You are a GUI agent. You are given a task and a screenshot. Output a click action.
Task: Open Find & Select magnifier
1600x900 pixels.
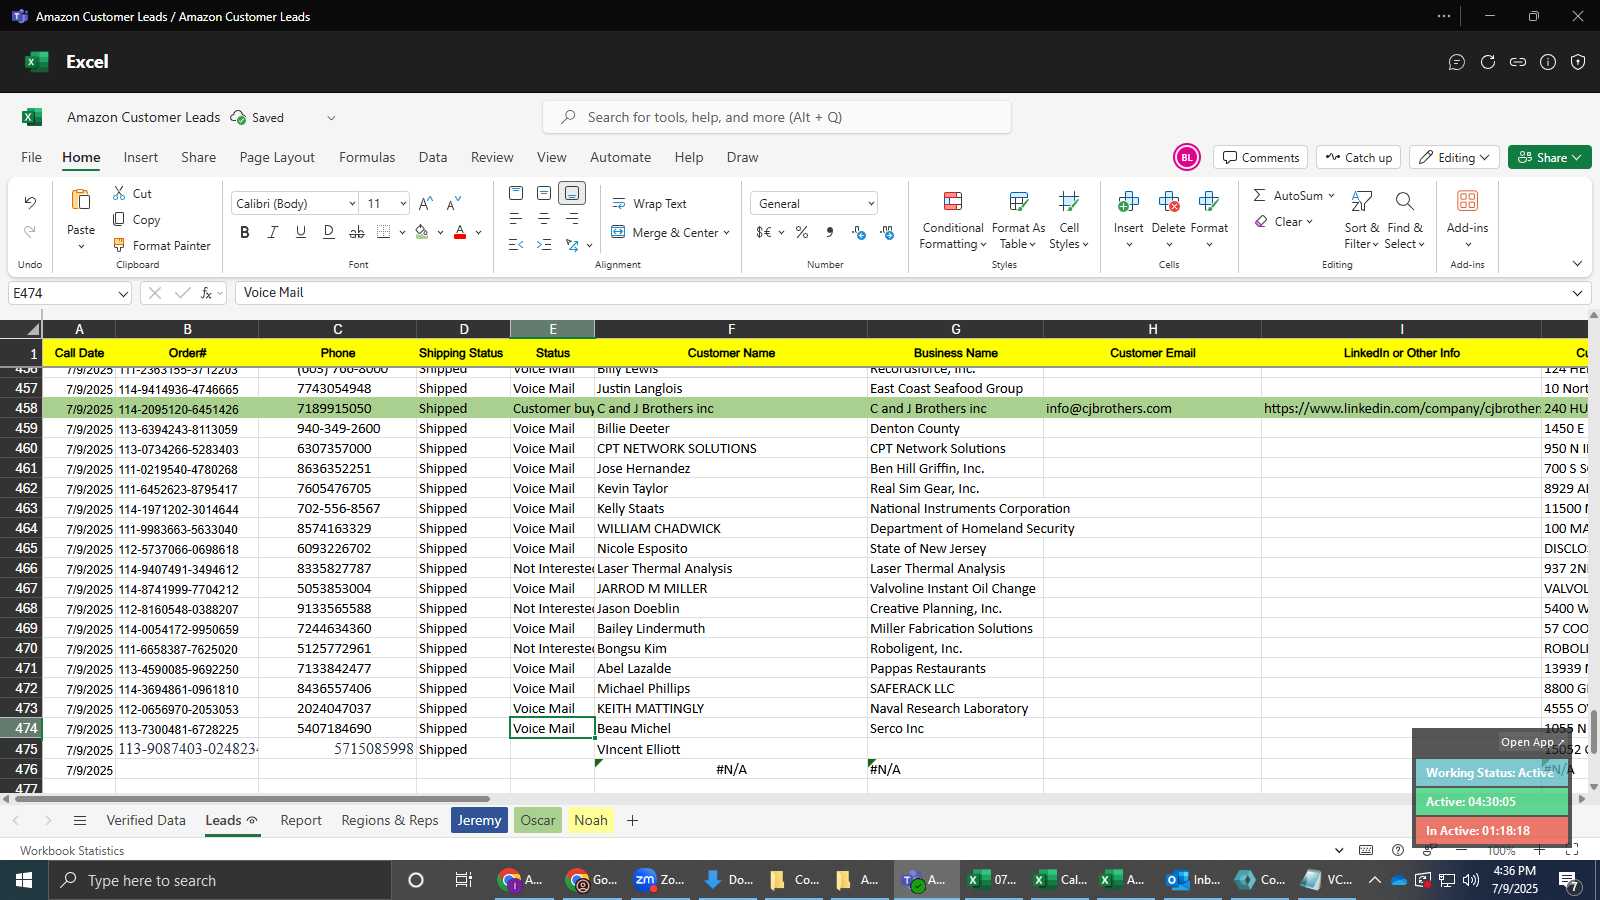point(1405,220)
